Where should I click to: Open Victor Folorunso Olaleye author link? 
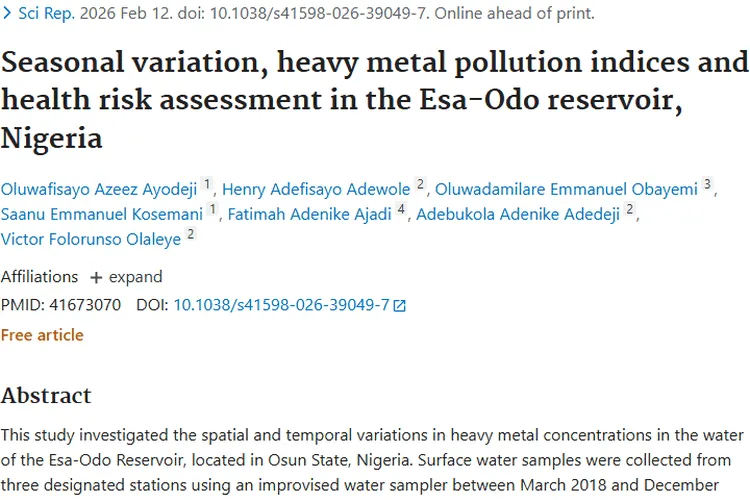point(90,238)
